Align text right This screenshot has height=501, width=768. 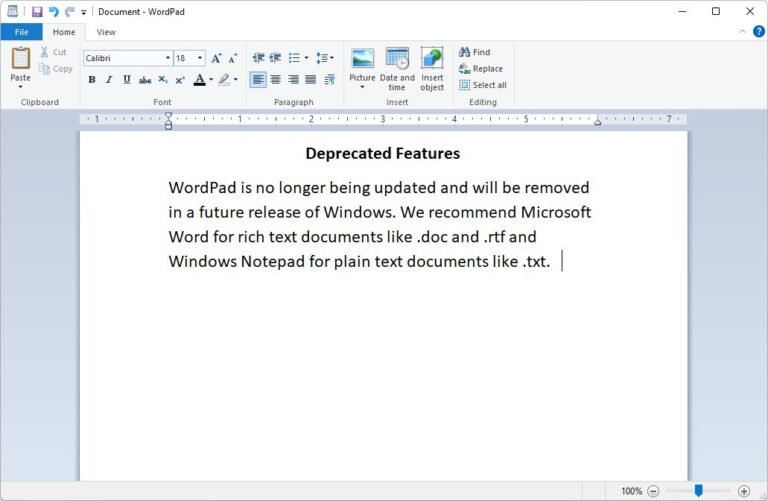[293, 79]
